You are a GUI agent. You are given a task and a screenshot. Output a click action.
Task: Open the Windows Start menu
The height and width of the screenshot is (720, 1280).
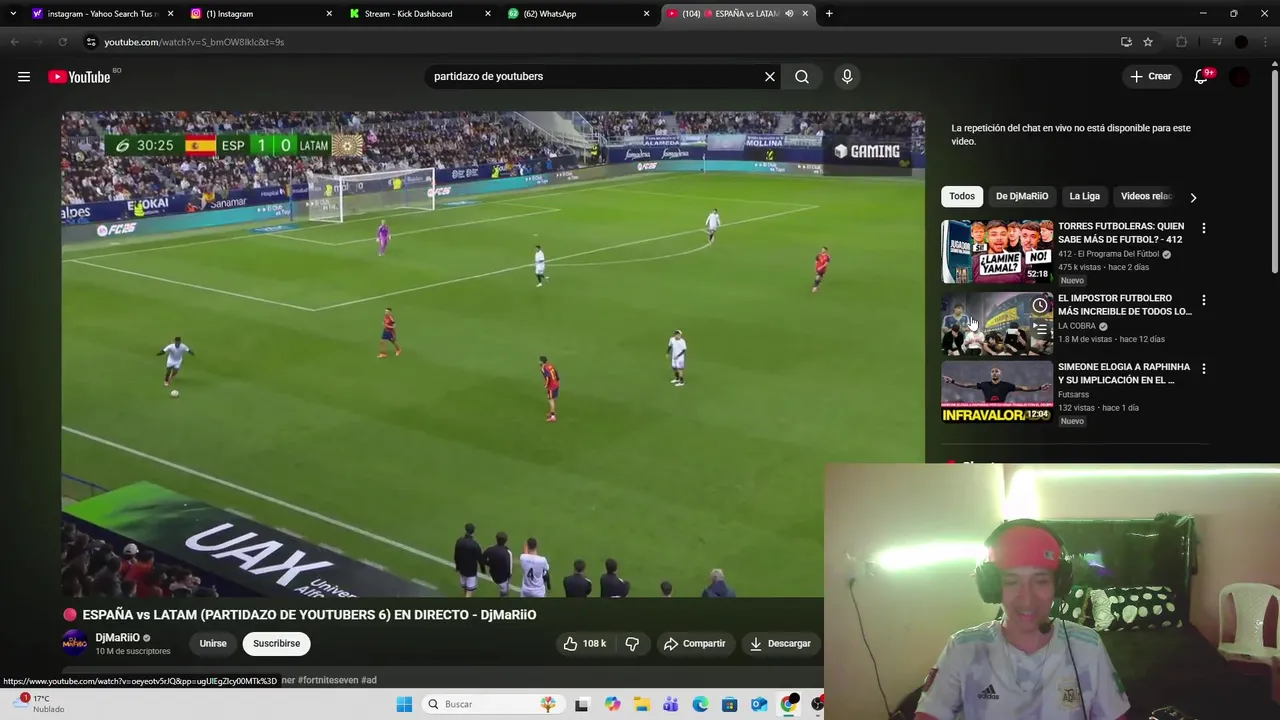404,704
